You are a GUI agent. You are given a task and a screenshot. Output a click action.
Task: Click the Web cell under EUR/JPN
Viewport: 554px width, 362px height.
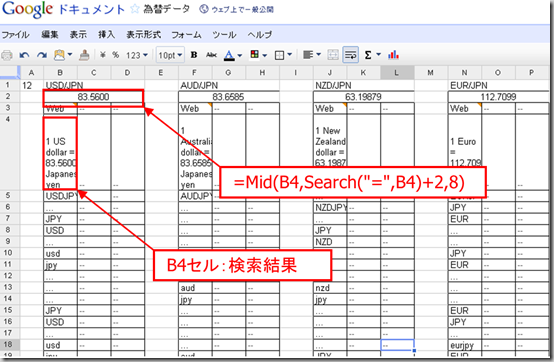tap(465, 108)
